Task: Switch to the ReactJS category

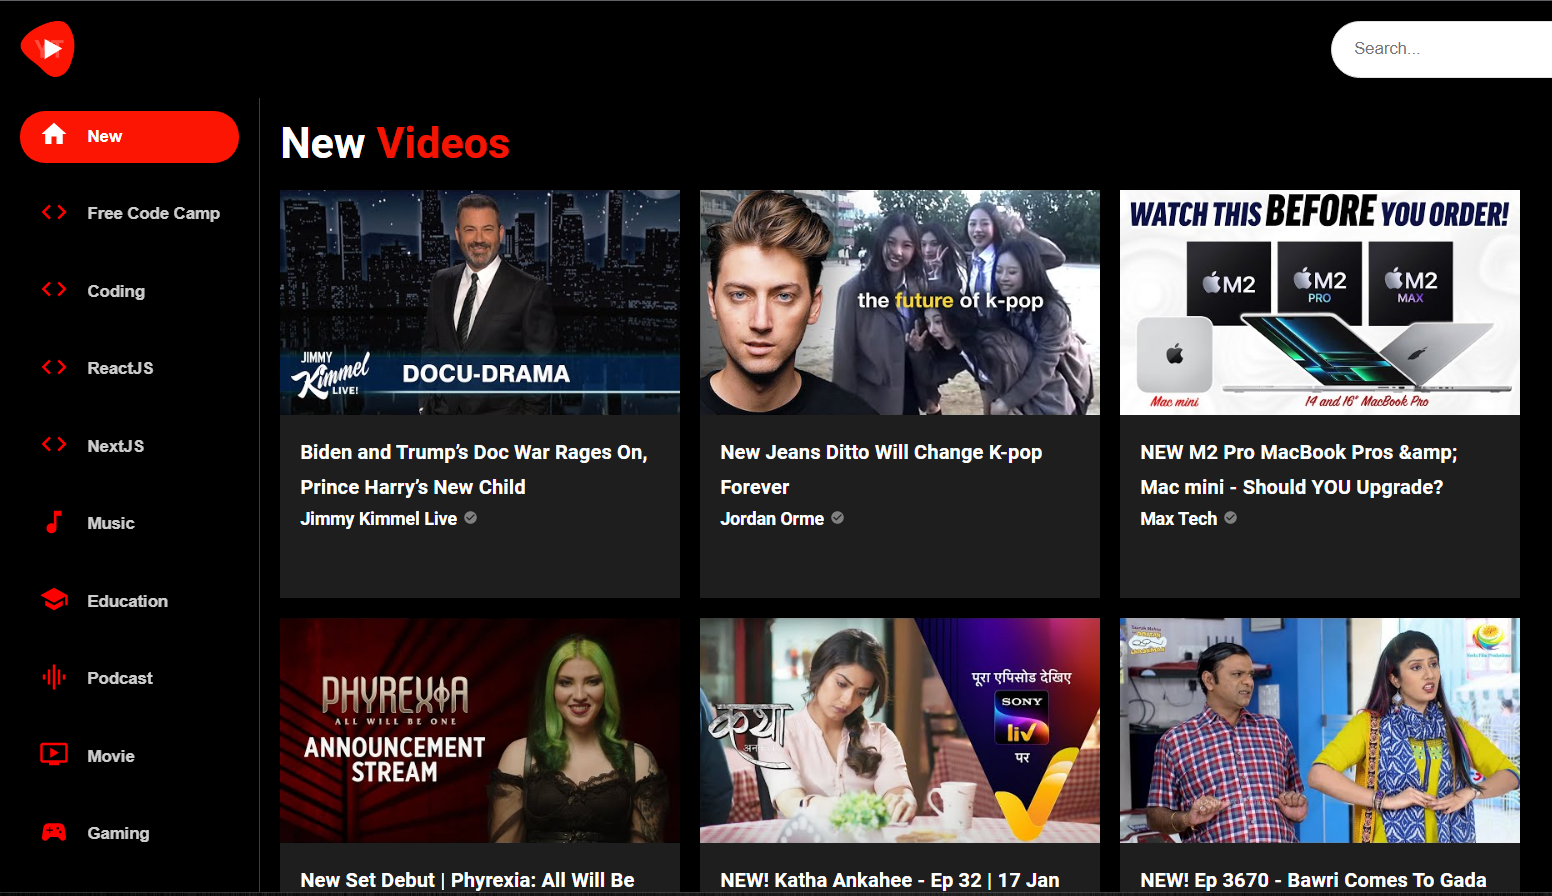Action: pyautogui.click(x=129, y=368)
